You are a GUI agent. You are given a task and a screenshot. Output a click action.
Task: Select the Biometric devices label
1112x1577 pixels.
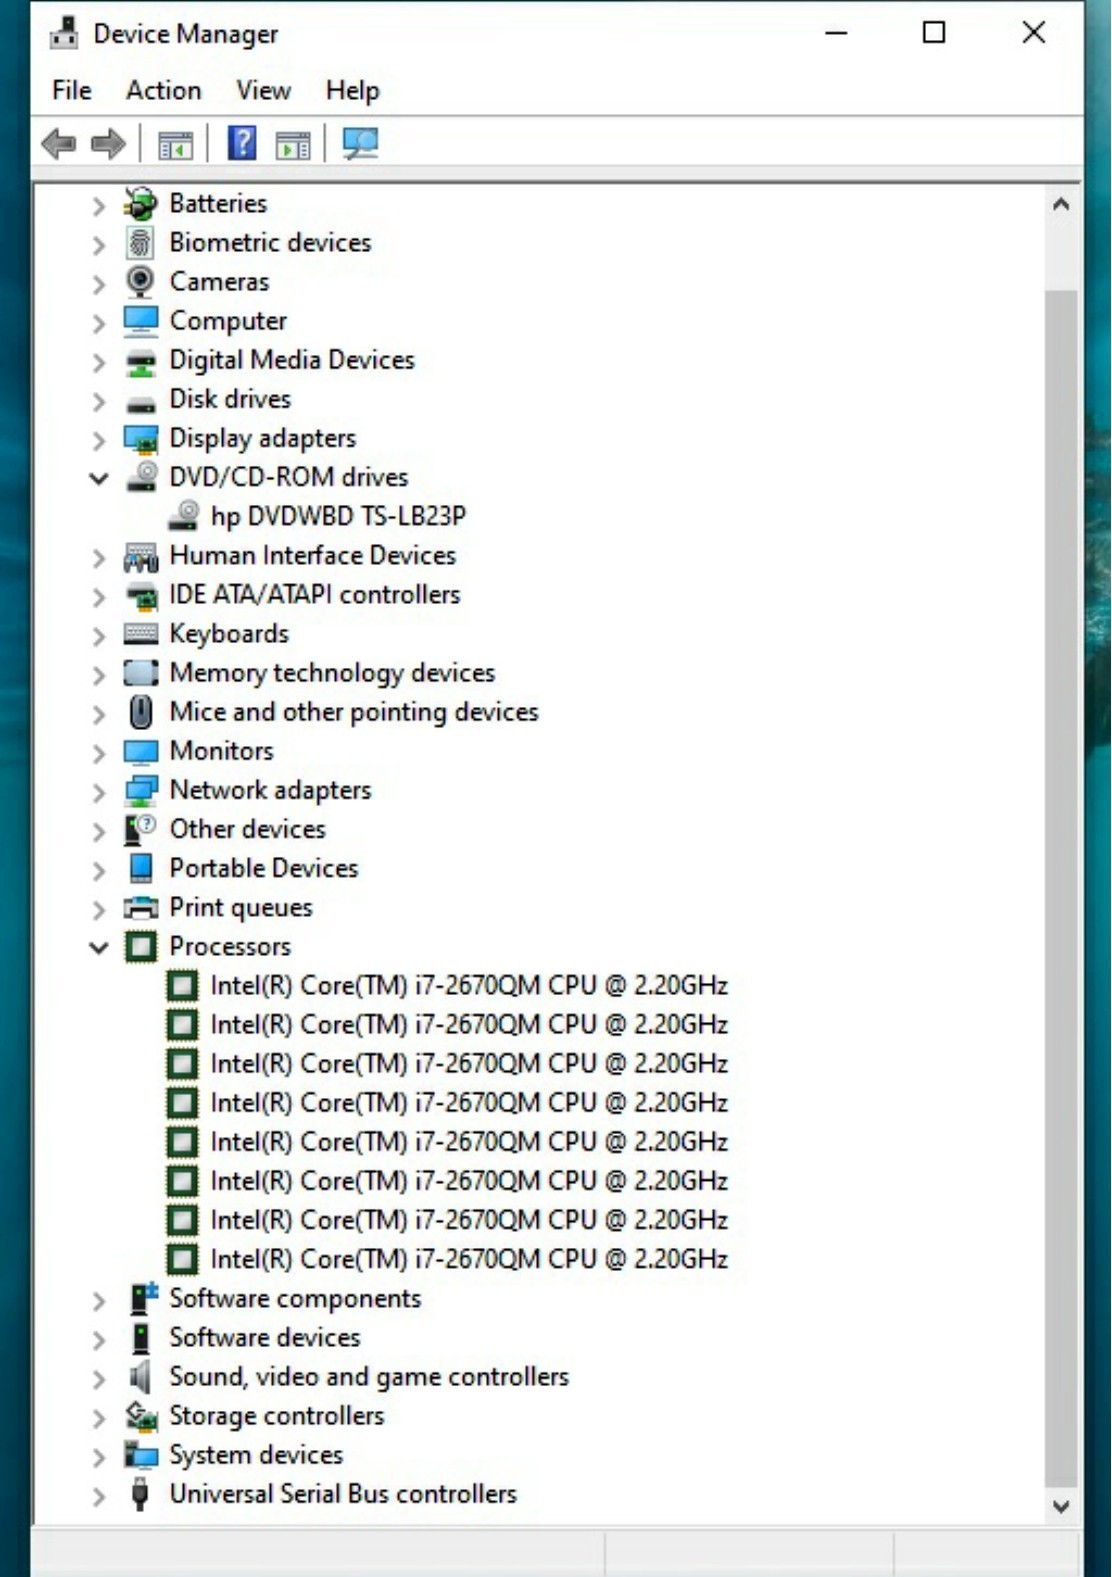pyautogui.click(x=270, y=242)
